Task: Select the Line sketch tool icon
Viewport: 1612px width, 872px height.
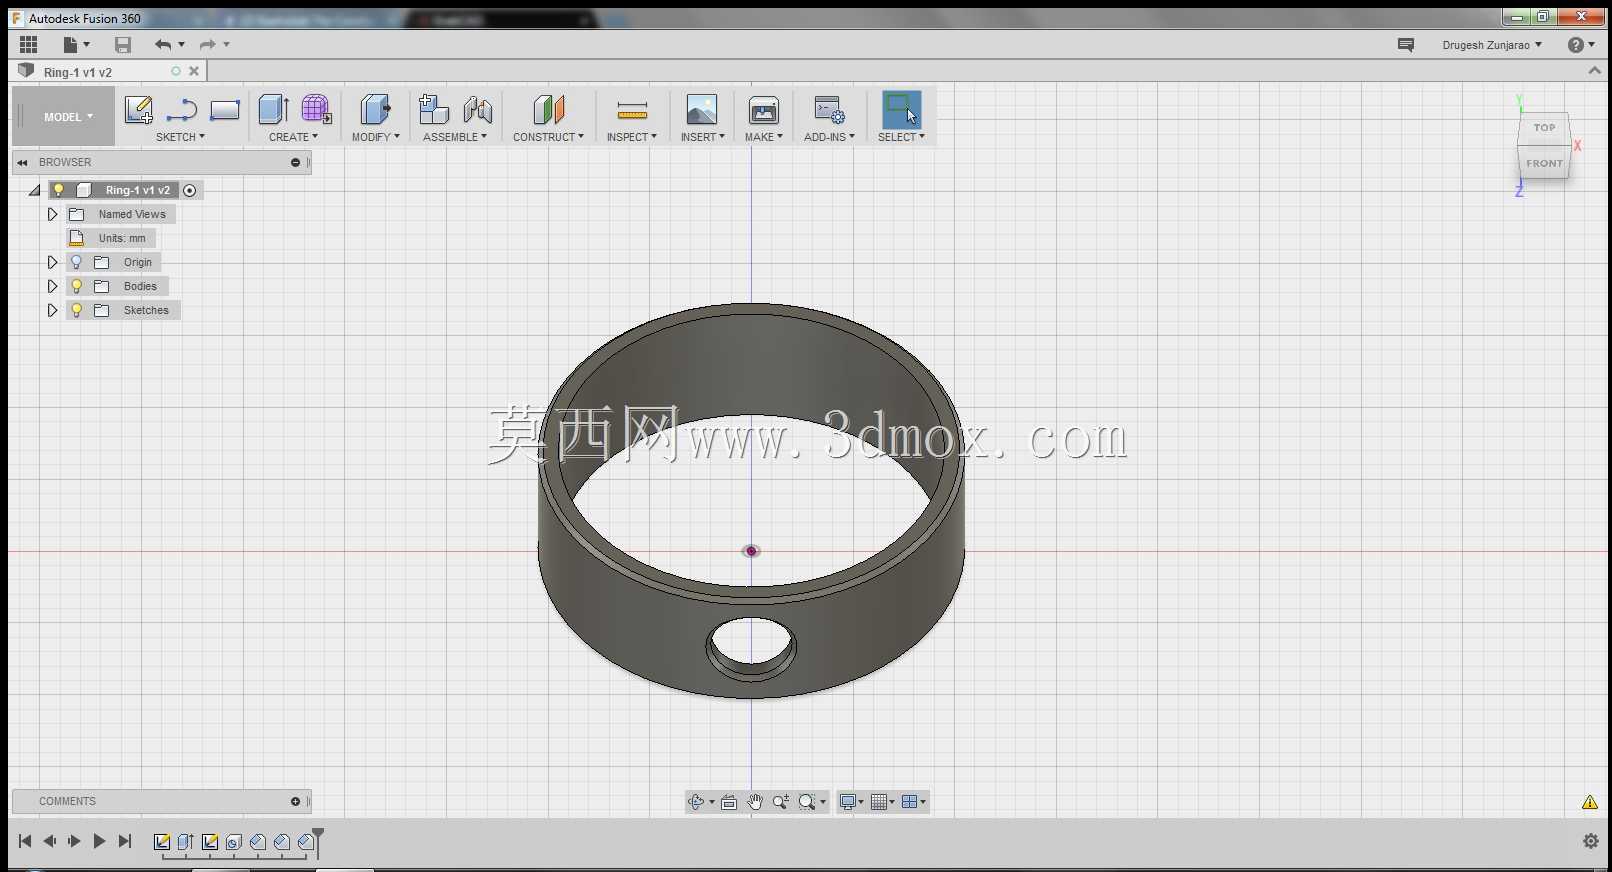Action: point(181,110)
